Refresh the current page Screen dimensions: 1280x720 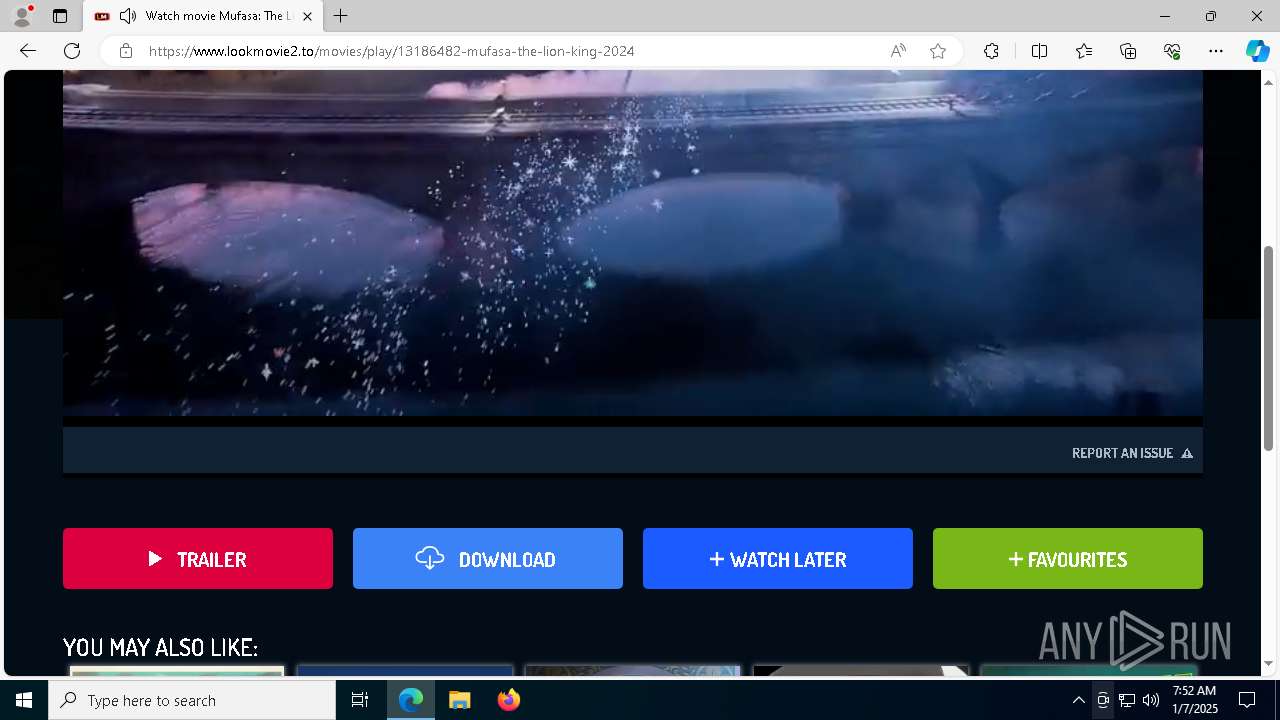[x=72, y=51]
